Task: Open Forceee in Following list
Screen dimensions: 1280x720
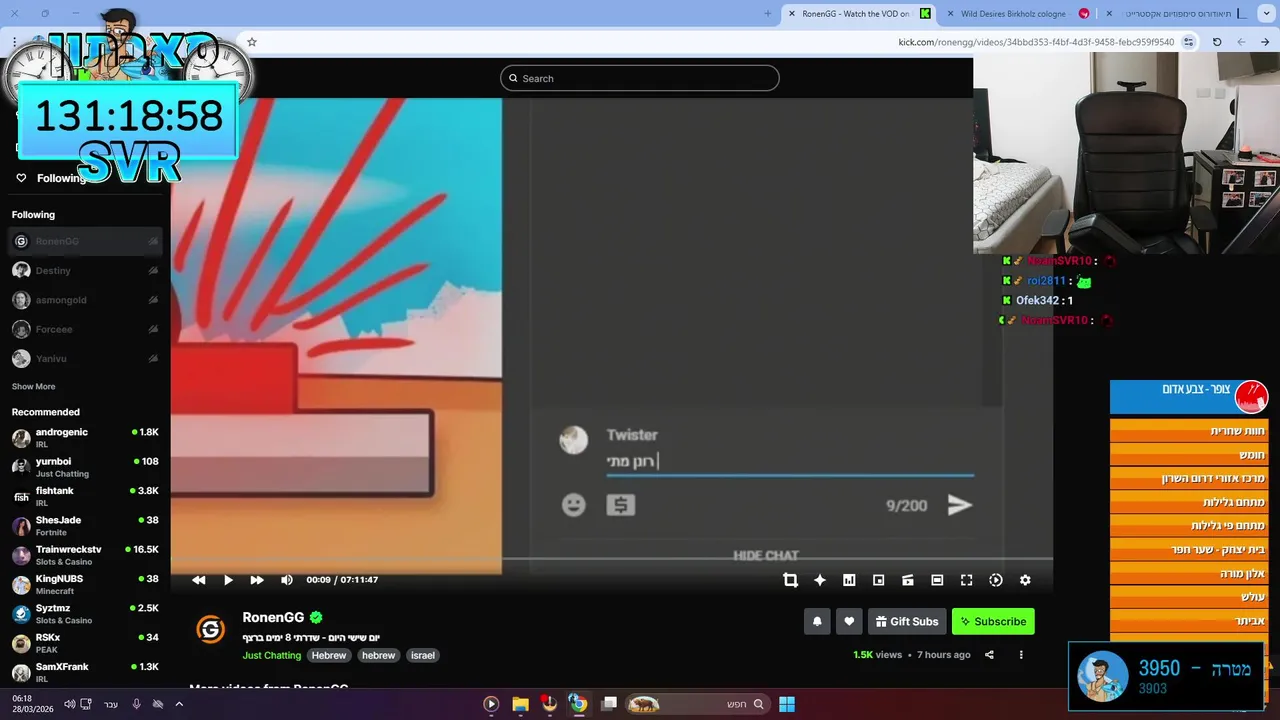Action: click(85, 329)
